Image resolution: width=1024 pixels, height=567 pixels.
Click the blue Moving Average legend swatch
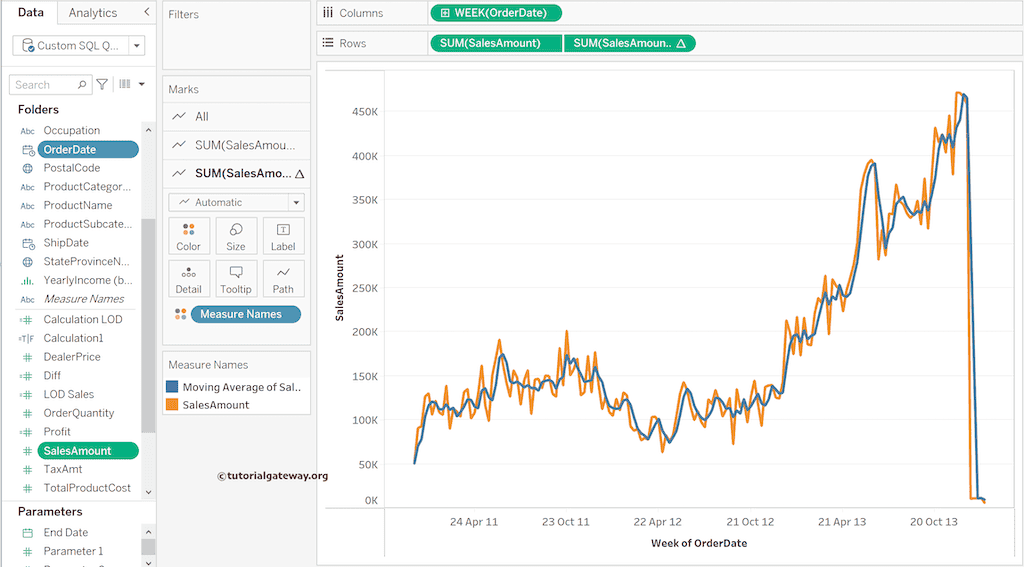173,387
